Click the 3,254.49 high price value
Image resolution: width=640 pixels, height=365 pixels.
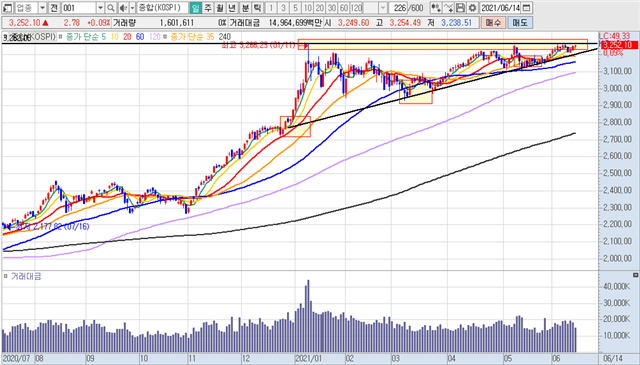pyautogui.click(x=405, y=23)
